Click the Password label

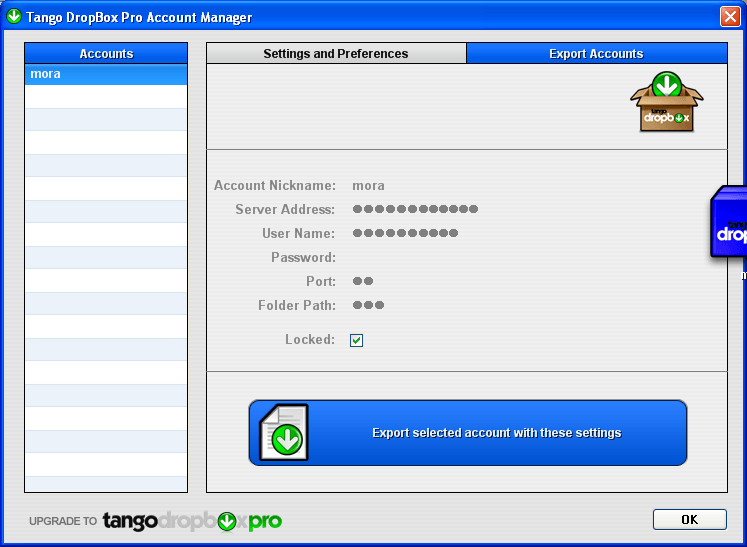(x=303, y=257)
